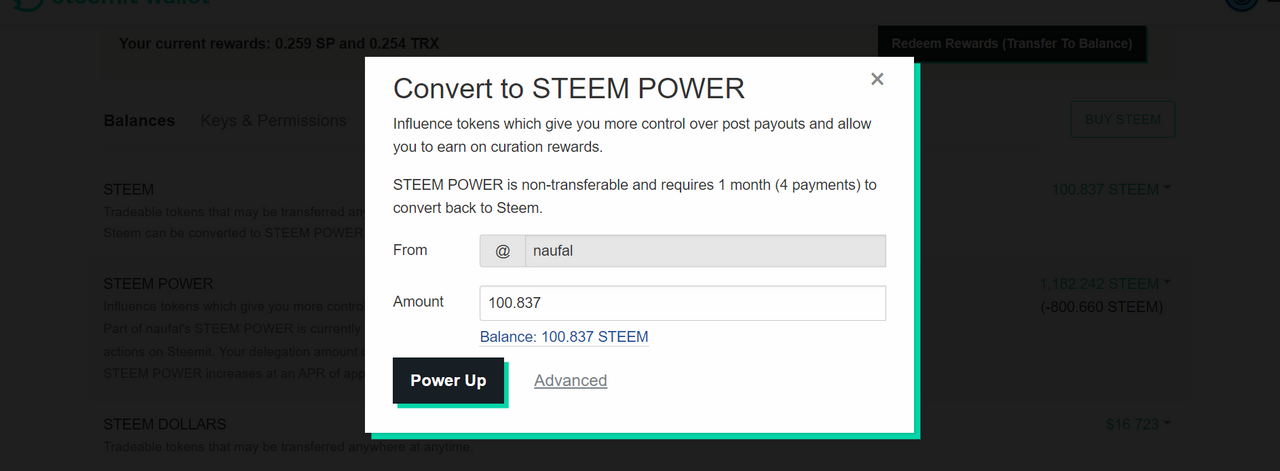Expand the 100.837 STEEM balance dropdown
This screenshot has height=471, width=1280.
(x=1111, y=189)
